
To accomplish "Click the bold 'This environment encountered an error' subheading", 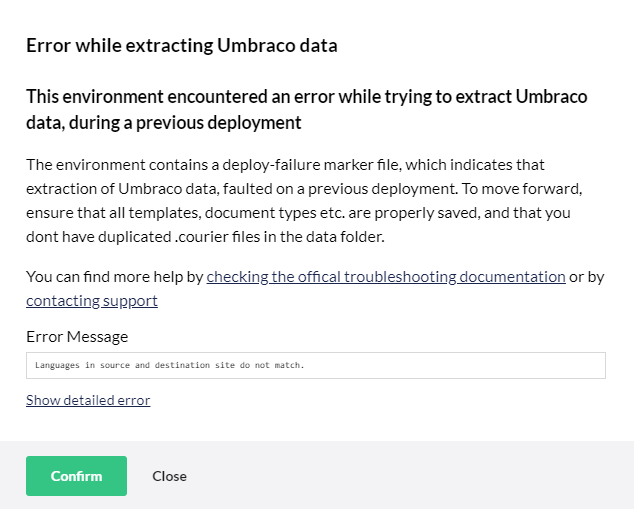I will (x=306, y=97).
